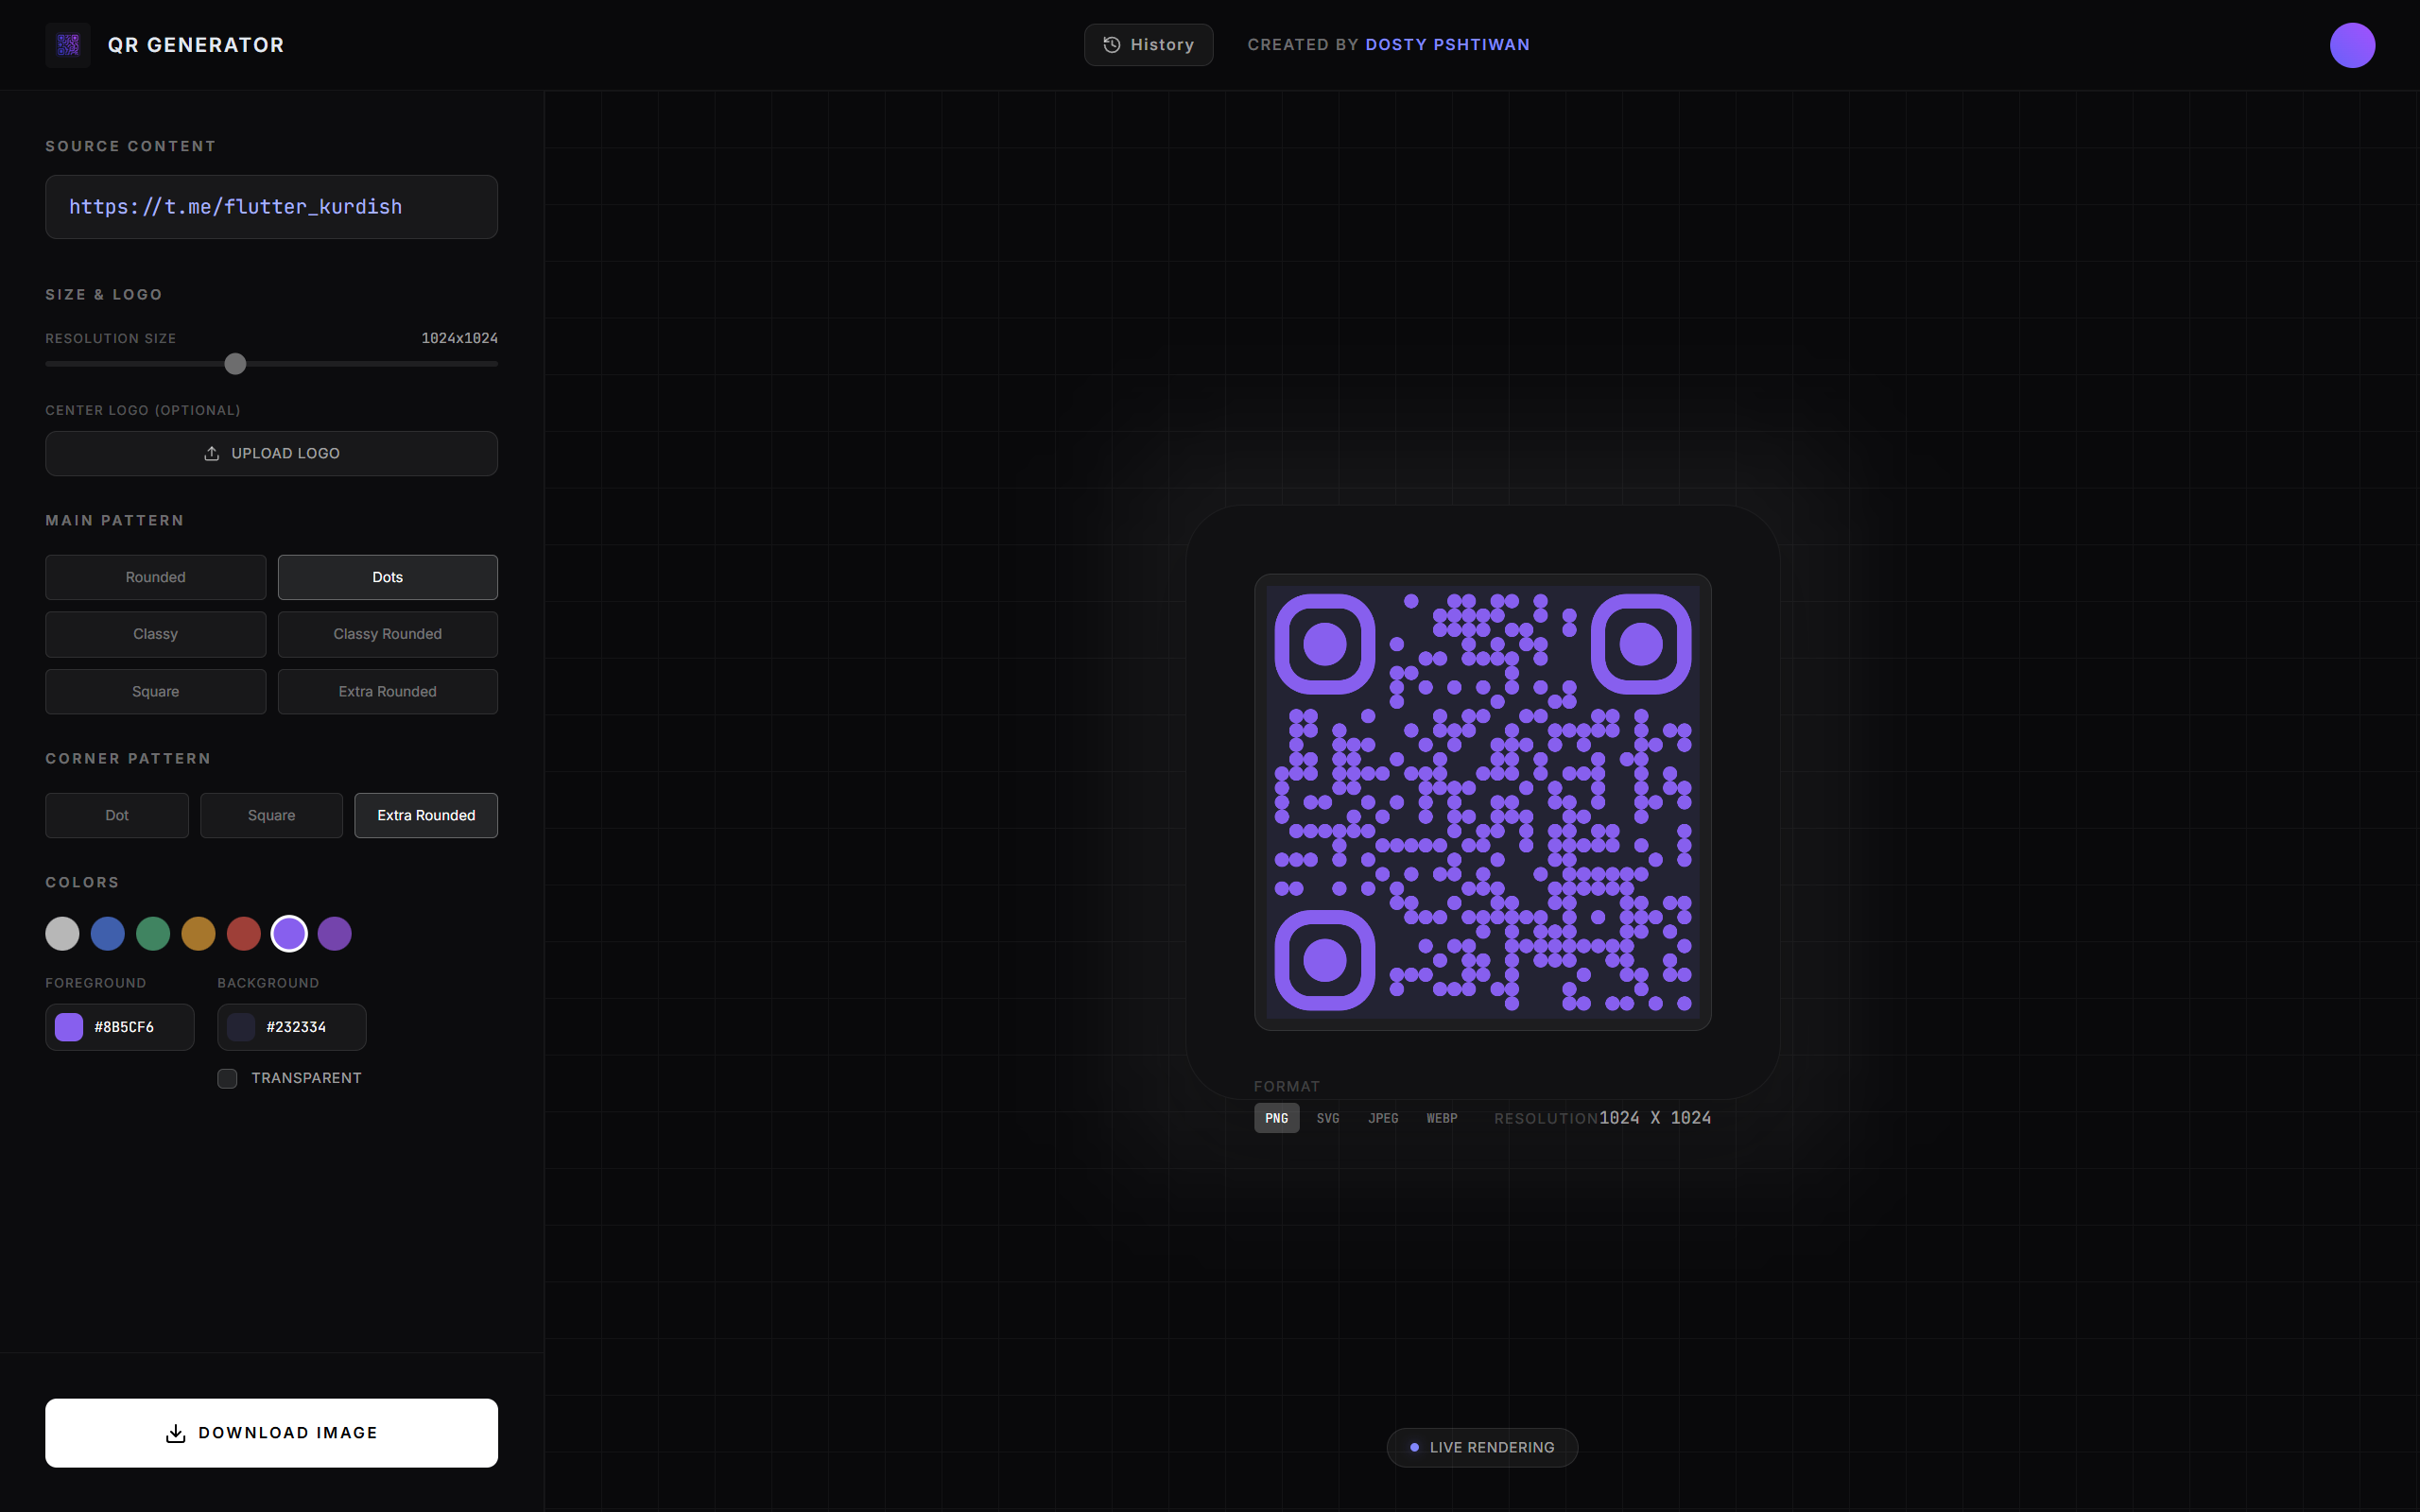Open Dosty Pshtiwan creator link

[x=1447, y=45]
